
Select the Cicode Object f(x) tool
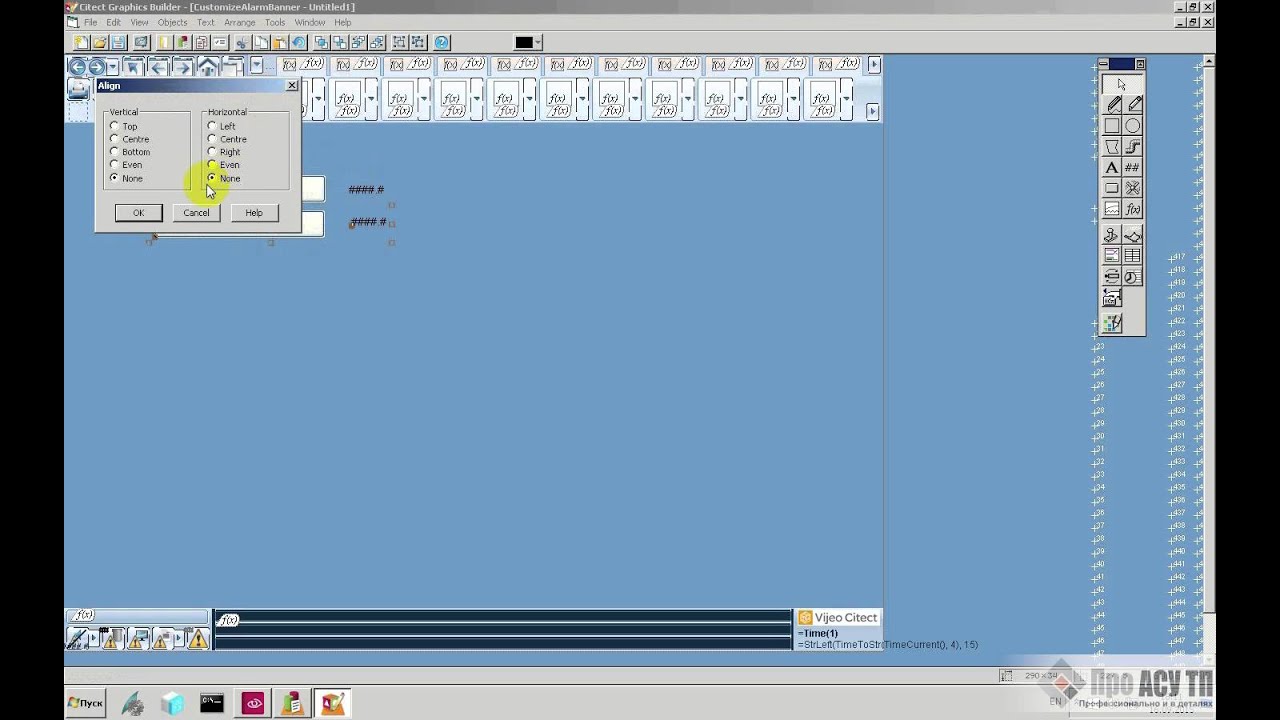(x=1133, y=209)
